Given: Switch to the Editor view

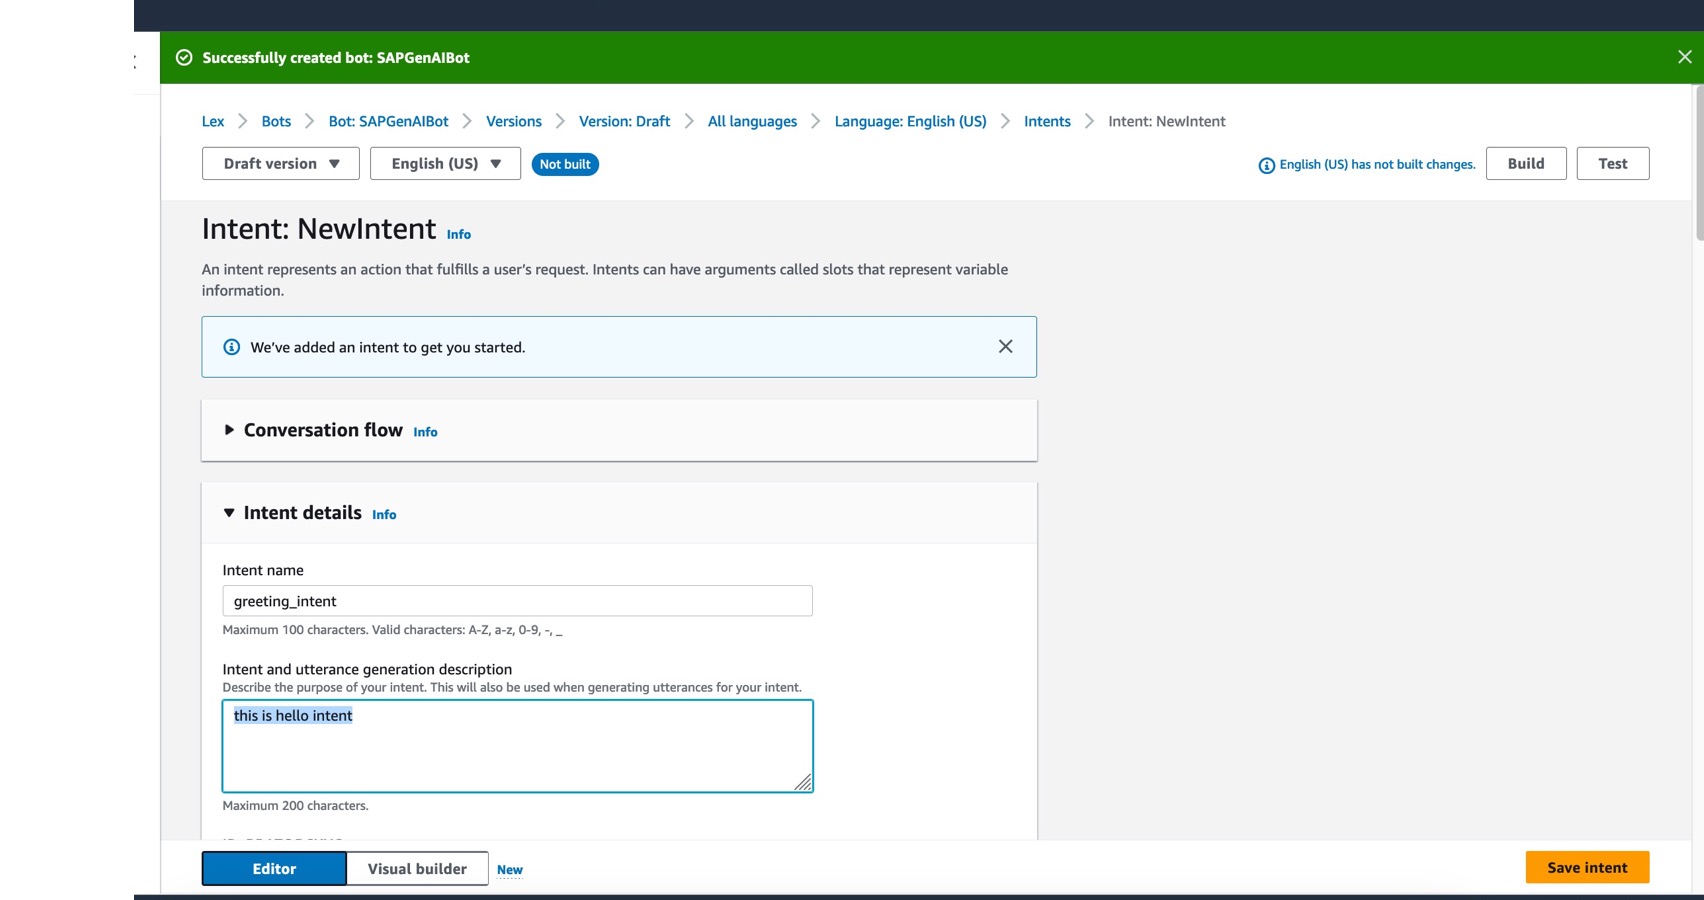Looking at the screenshot, I should (274, 868).
